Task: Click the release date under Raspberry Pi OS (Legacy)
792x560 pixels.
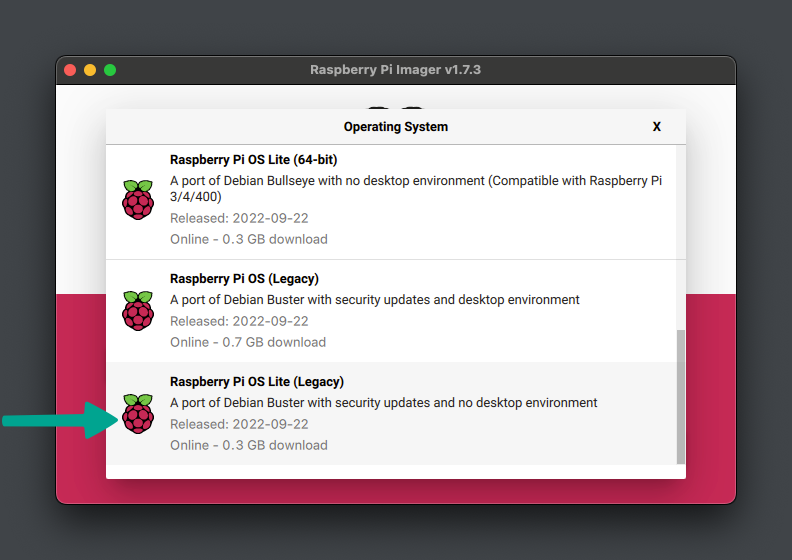Action: [239, 321]
